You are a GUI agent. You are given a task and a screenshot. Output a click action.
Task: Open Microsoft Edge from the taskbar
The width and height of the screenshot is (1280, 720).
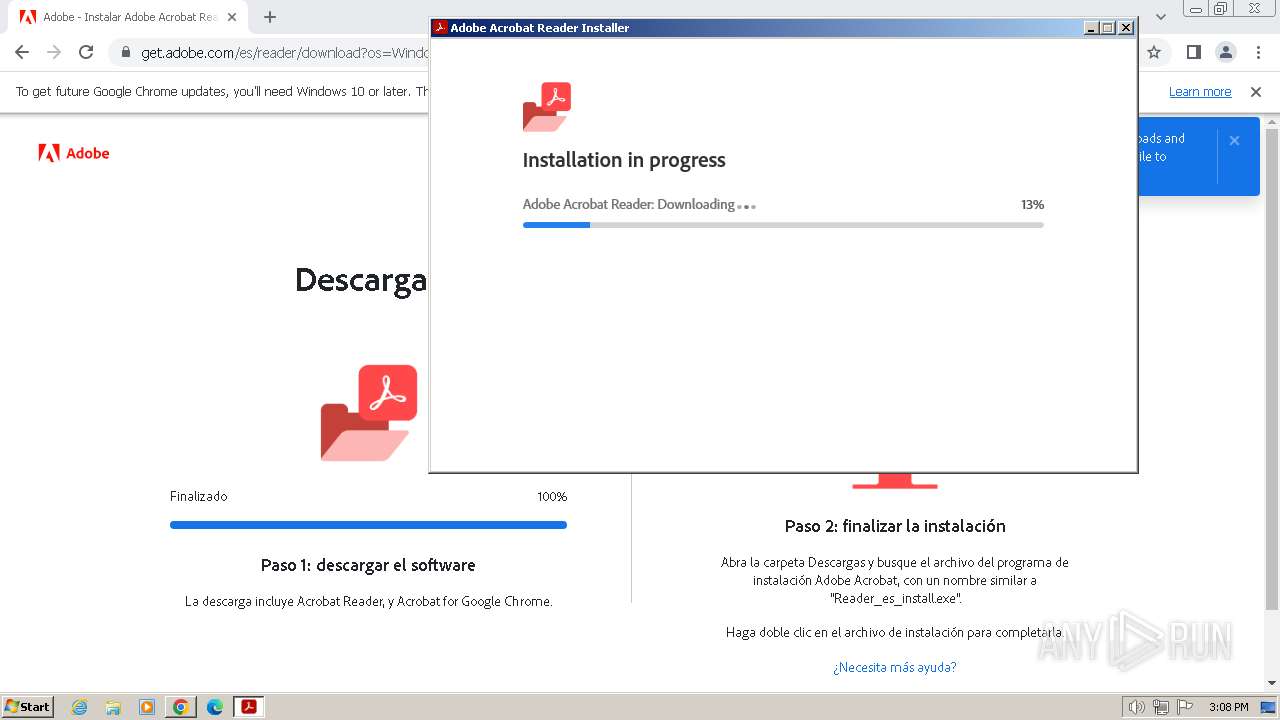(214, 707)
